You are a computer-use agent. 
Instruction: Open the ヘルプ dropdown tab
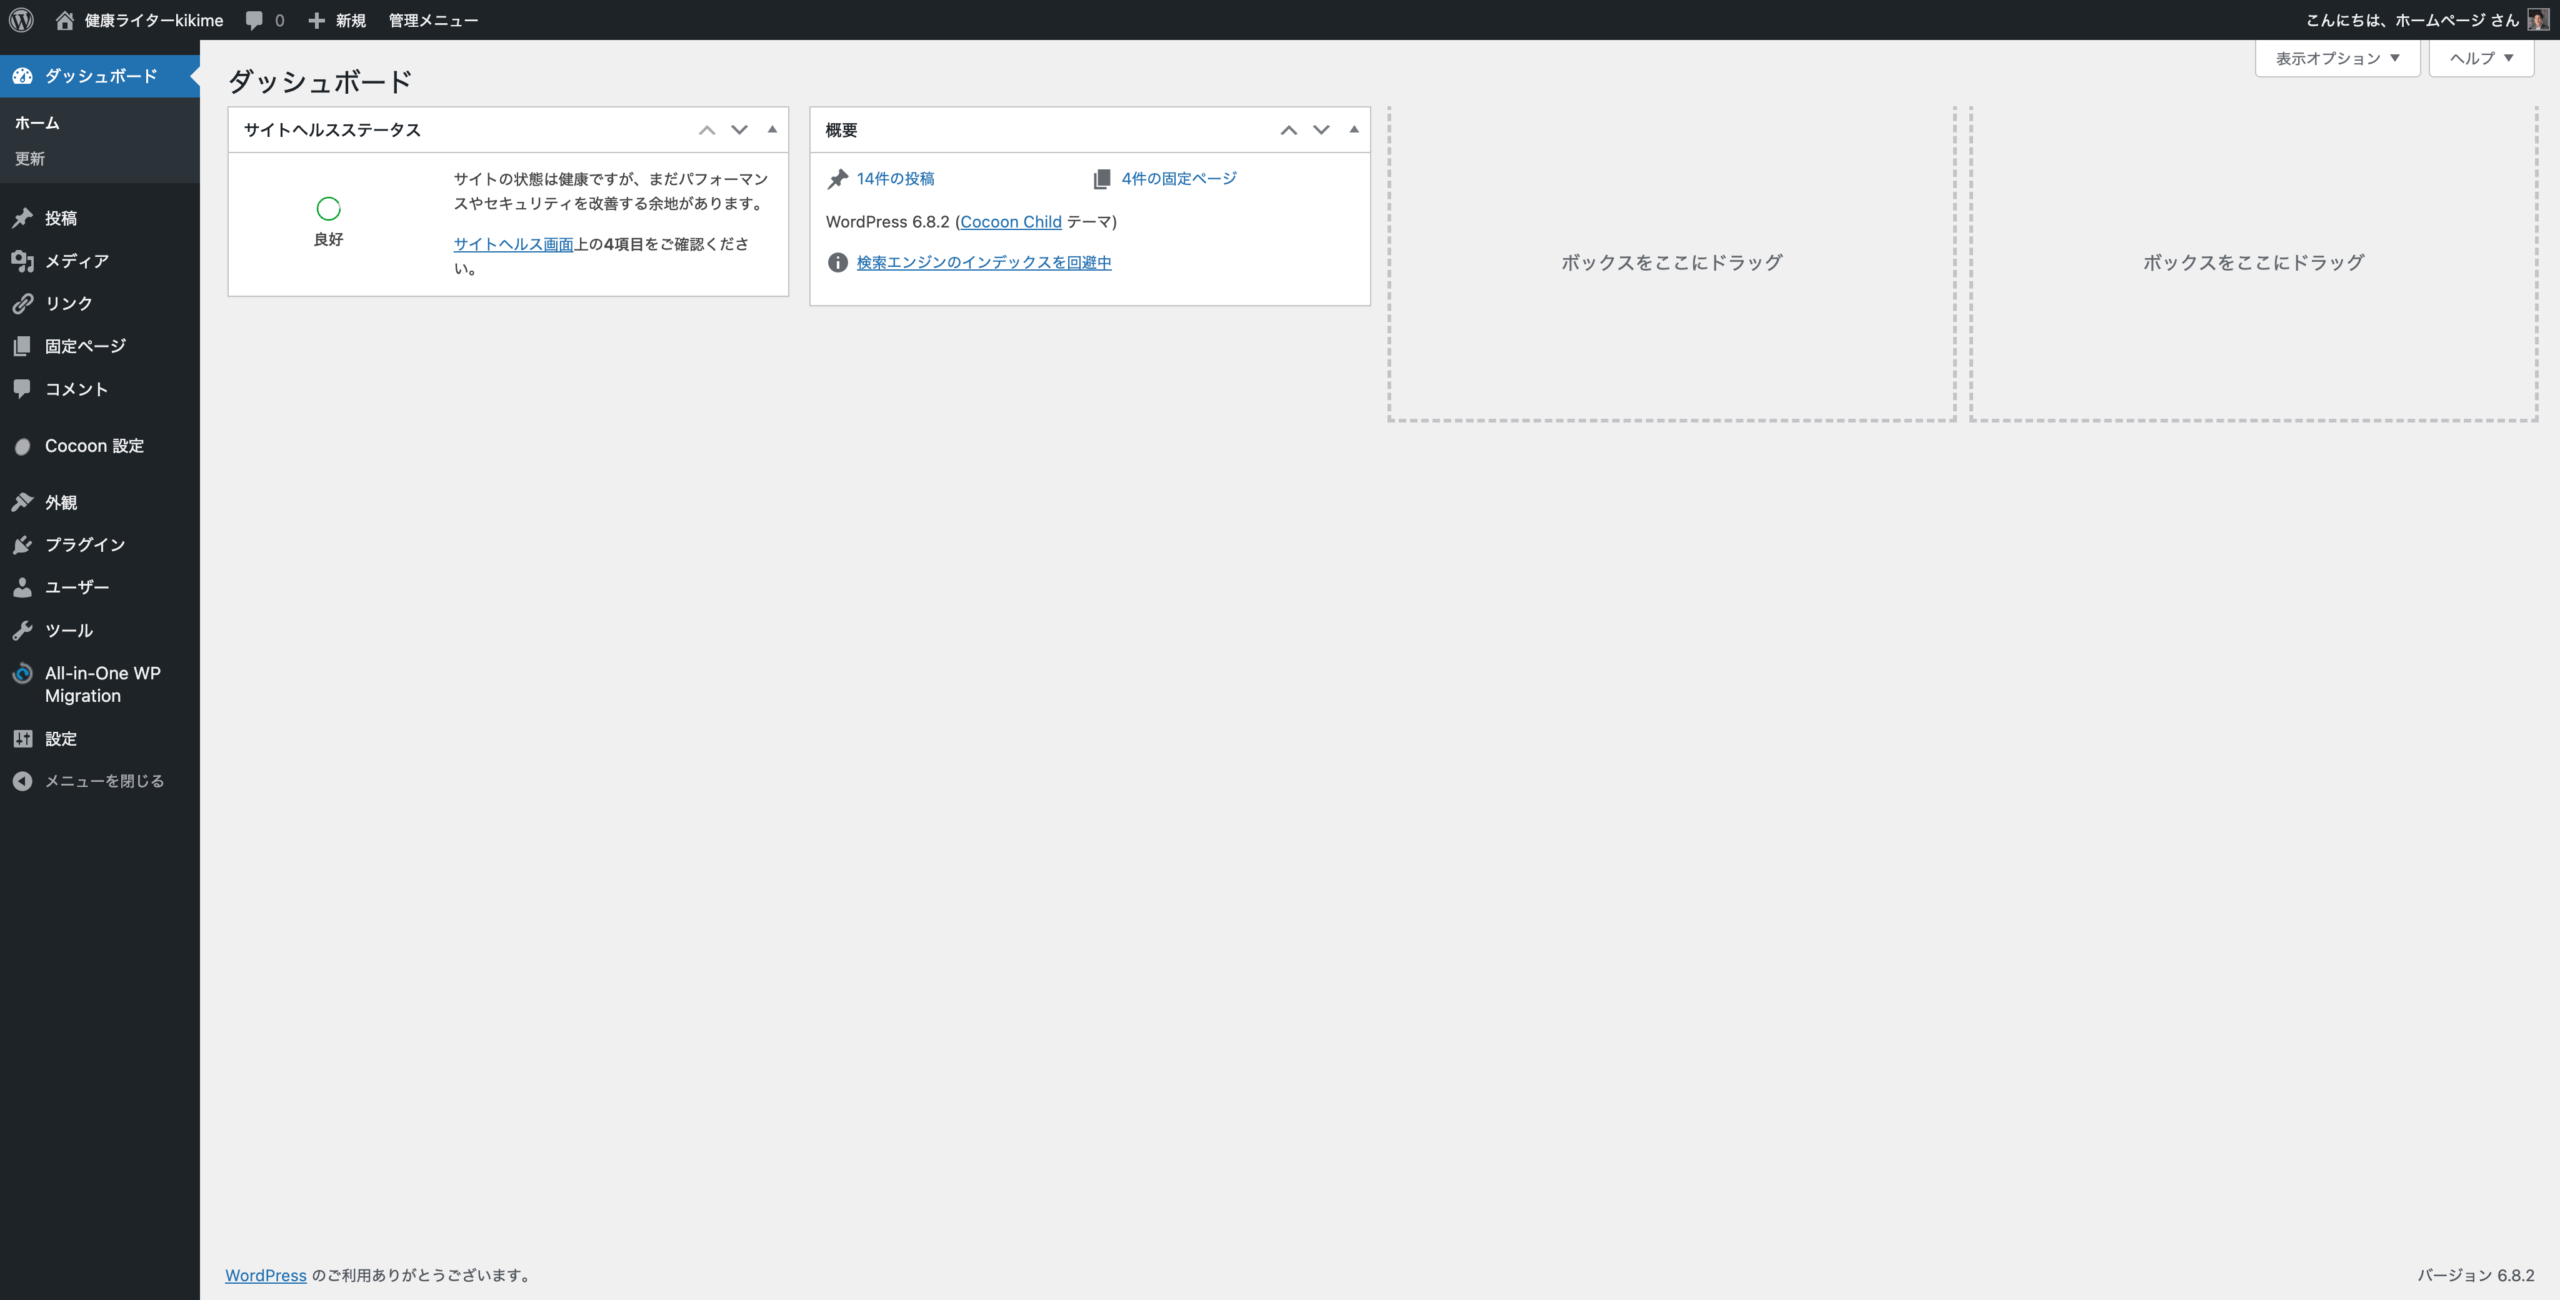pos(2481,58)
